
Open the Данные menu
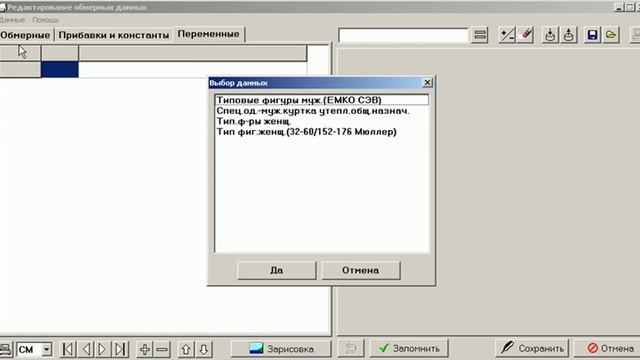pyautogui.click(x=12, y=20)
